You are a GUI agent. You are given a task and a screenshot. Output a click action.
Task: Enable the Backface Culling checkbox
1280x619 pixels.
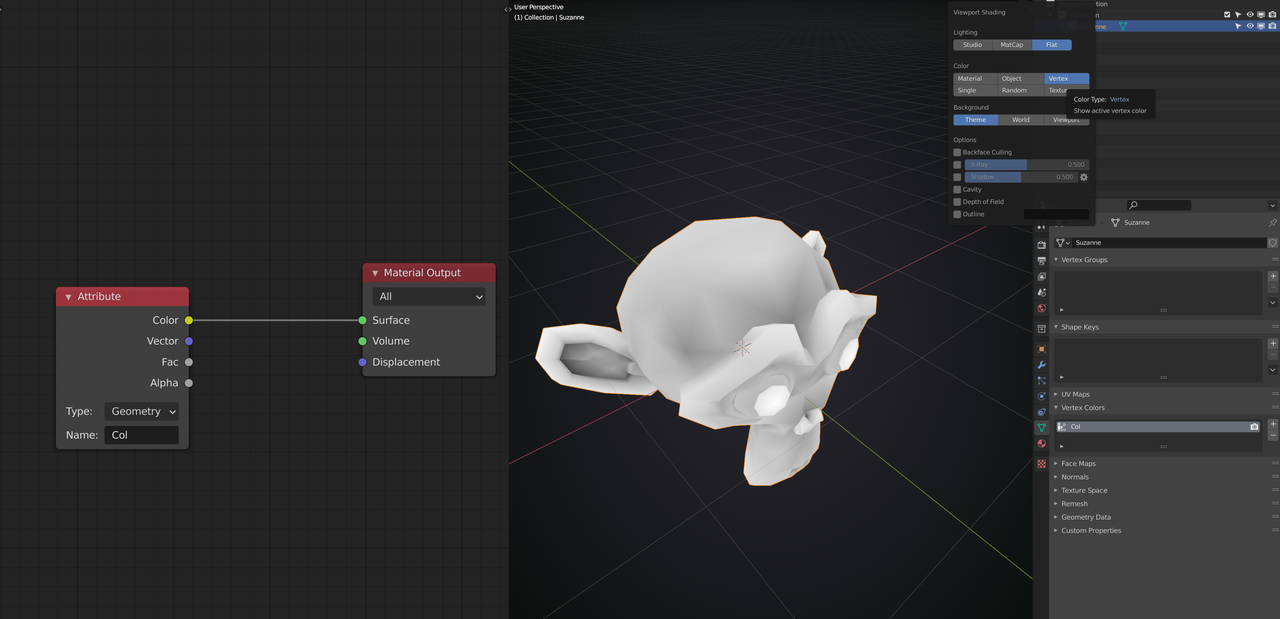coord(957,152)
